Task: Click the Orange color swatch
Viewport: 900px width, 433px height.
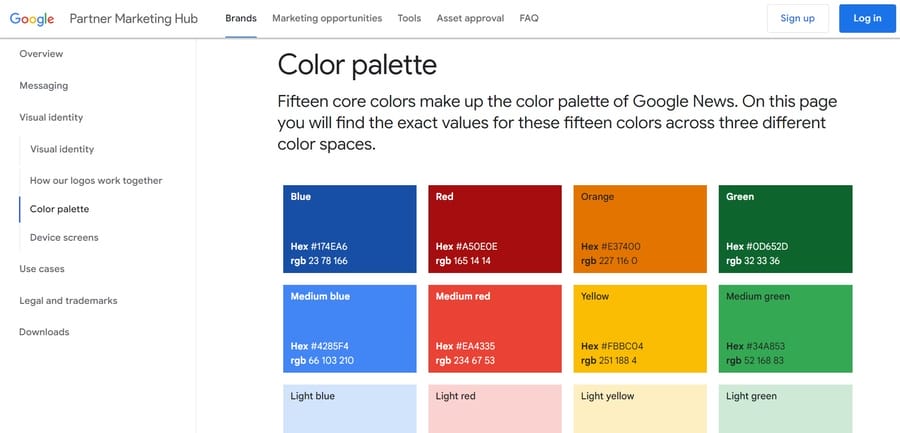Action: pos(640,229)
